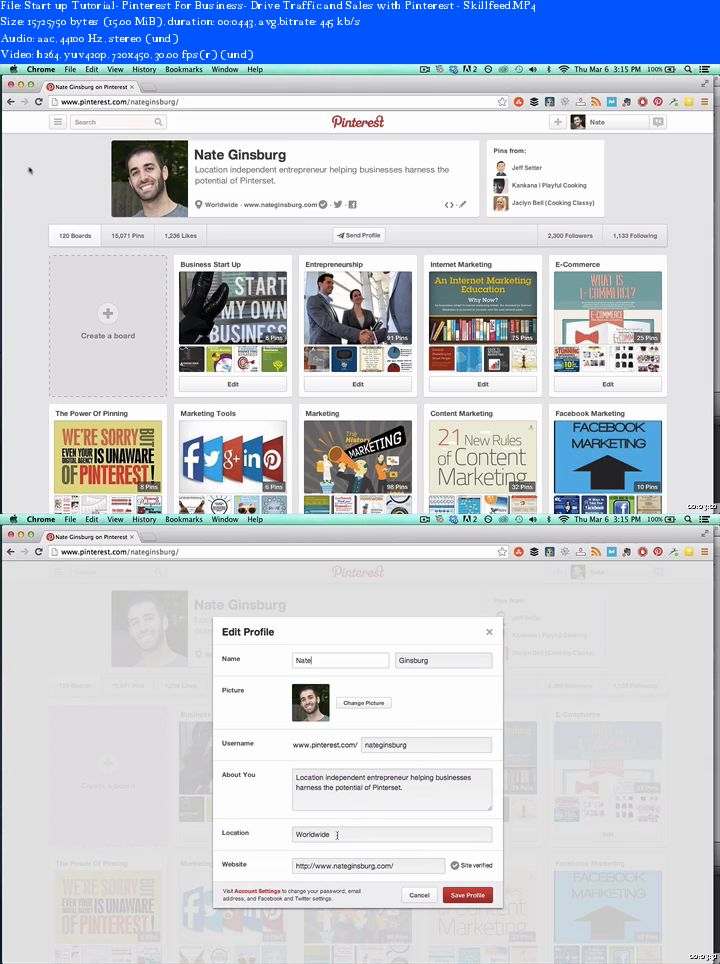720x964 pixels.
Task: Click the search magnifier icon on undimmed Pinterest page
Action: (x=159, y=122)
